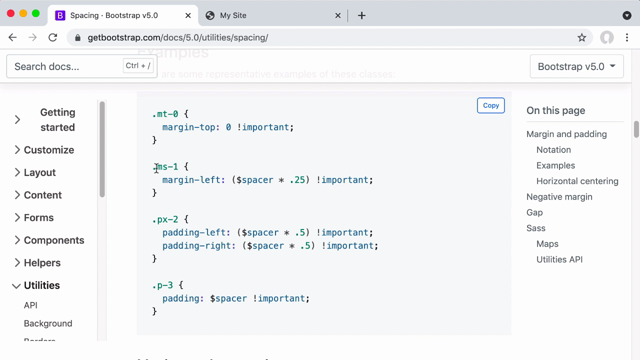Click the Bootstrap favicon on the Spacing tab
This screenshot has height=360, width=640.
point(60,16)
